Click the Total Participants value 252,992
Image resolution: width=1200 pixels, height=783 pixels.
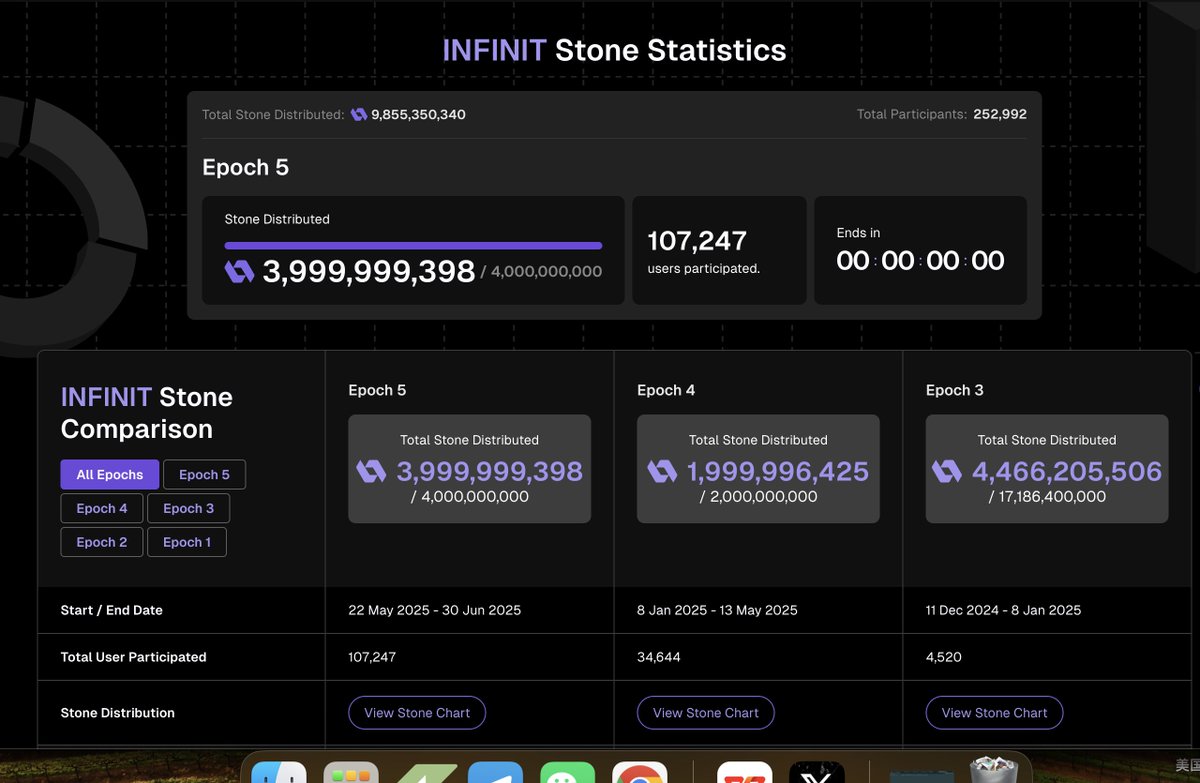click(1000, 115)
